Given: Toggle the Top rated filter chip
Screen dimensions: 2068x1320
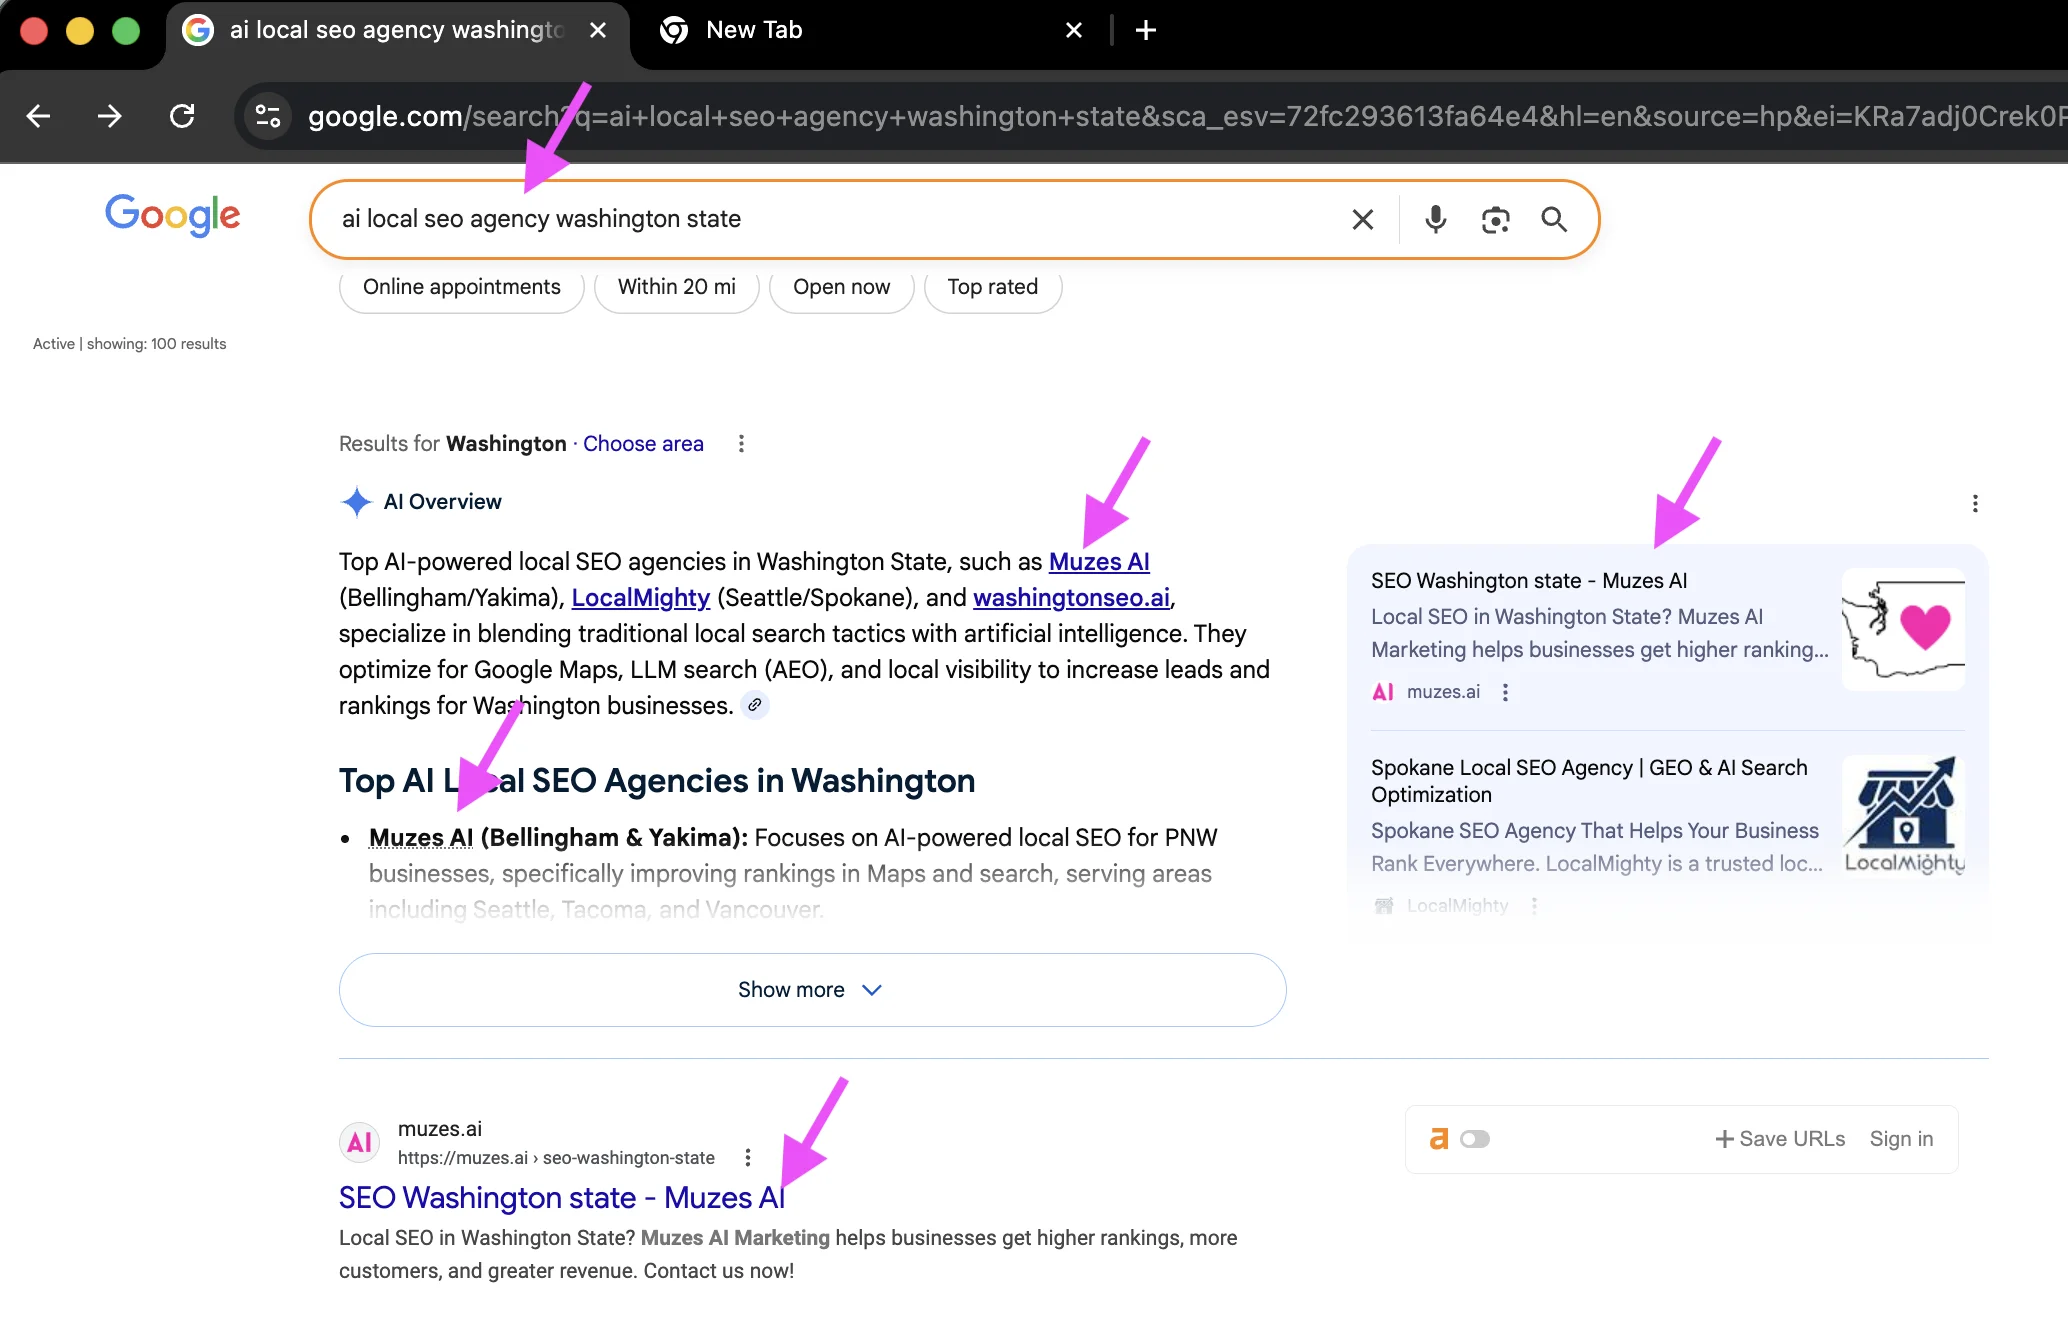Looking at the screenshot, I should [992, 287].
